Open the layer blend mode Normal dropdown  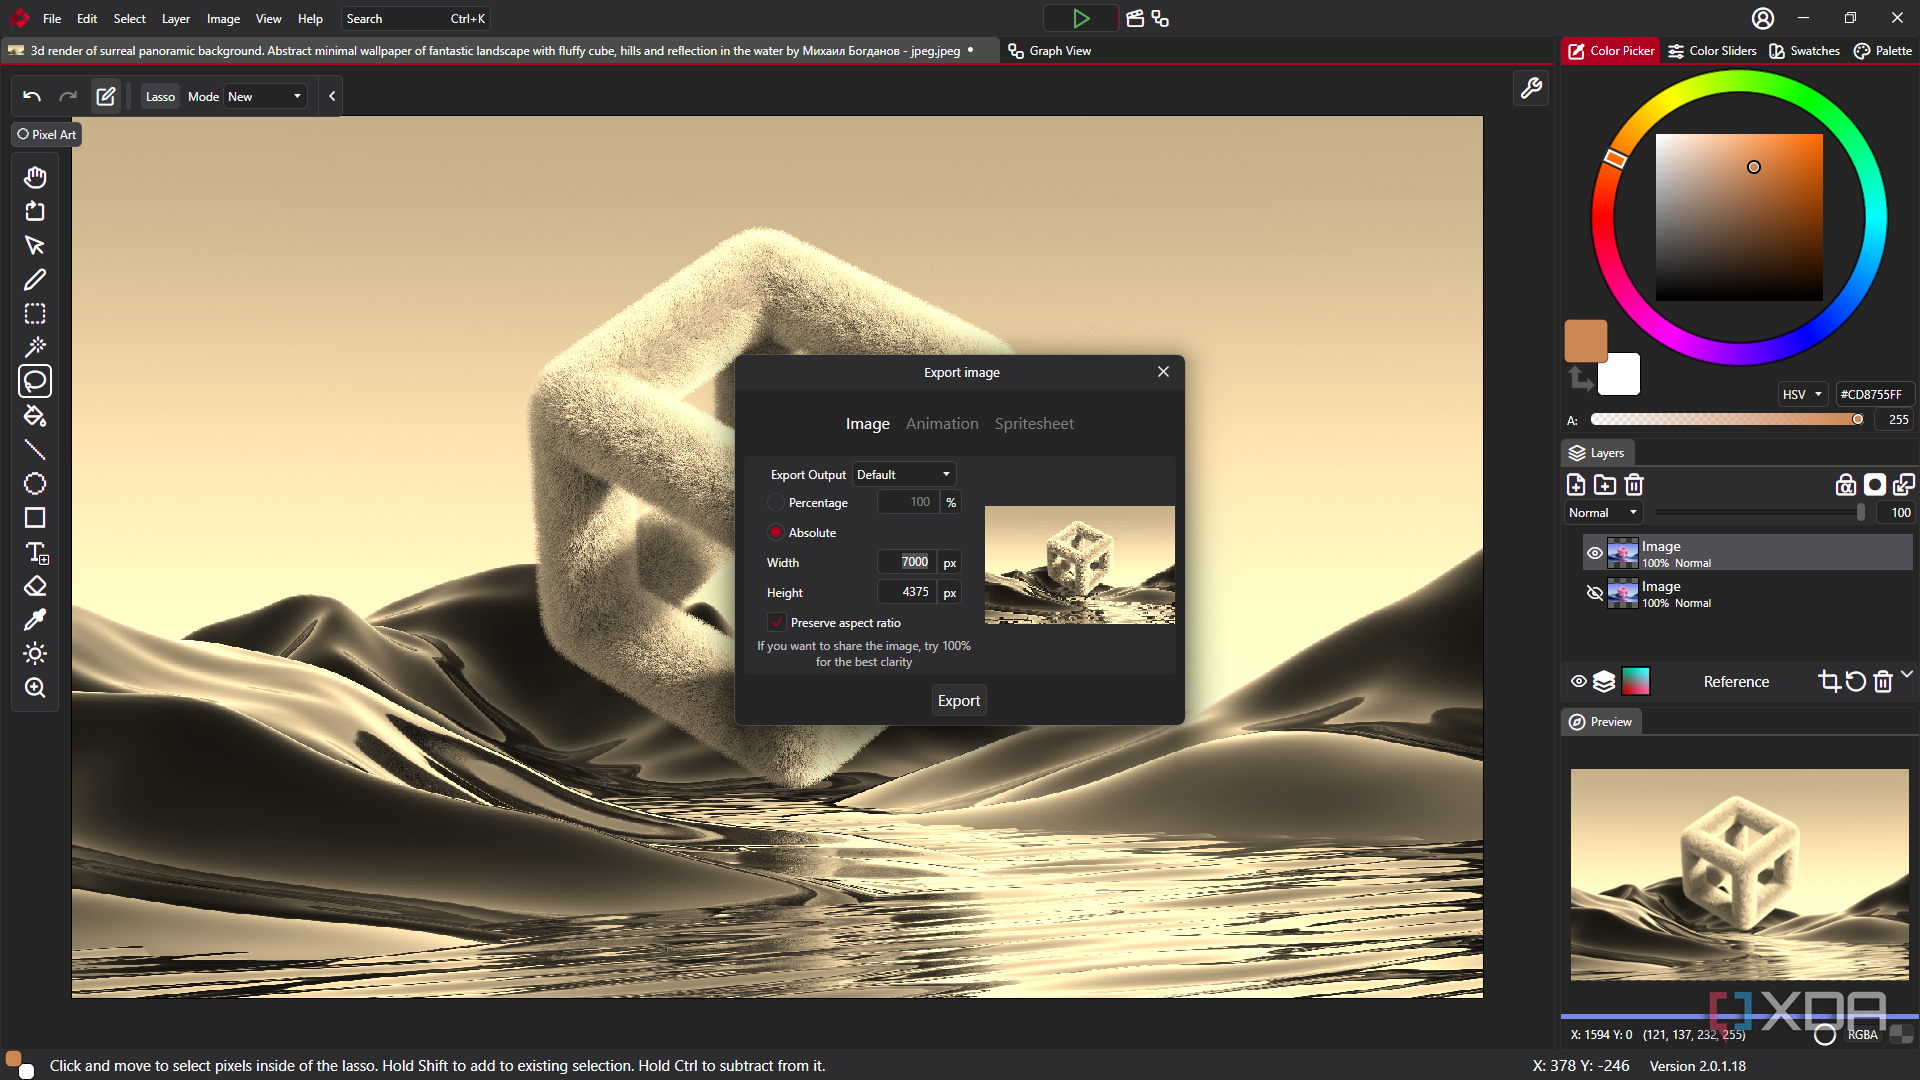click(x=1603, y=512)
